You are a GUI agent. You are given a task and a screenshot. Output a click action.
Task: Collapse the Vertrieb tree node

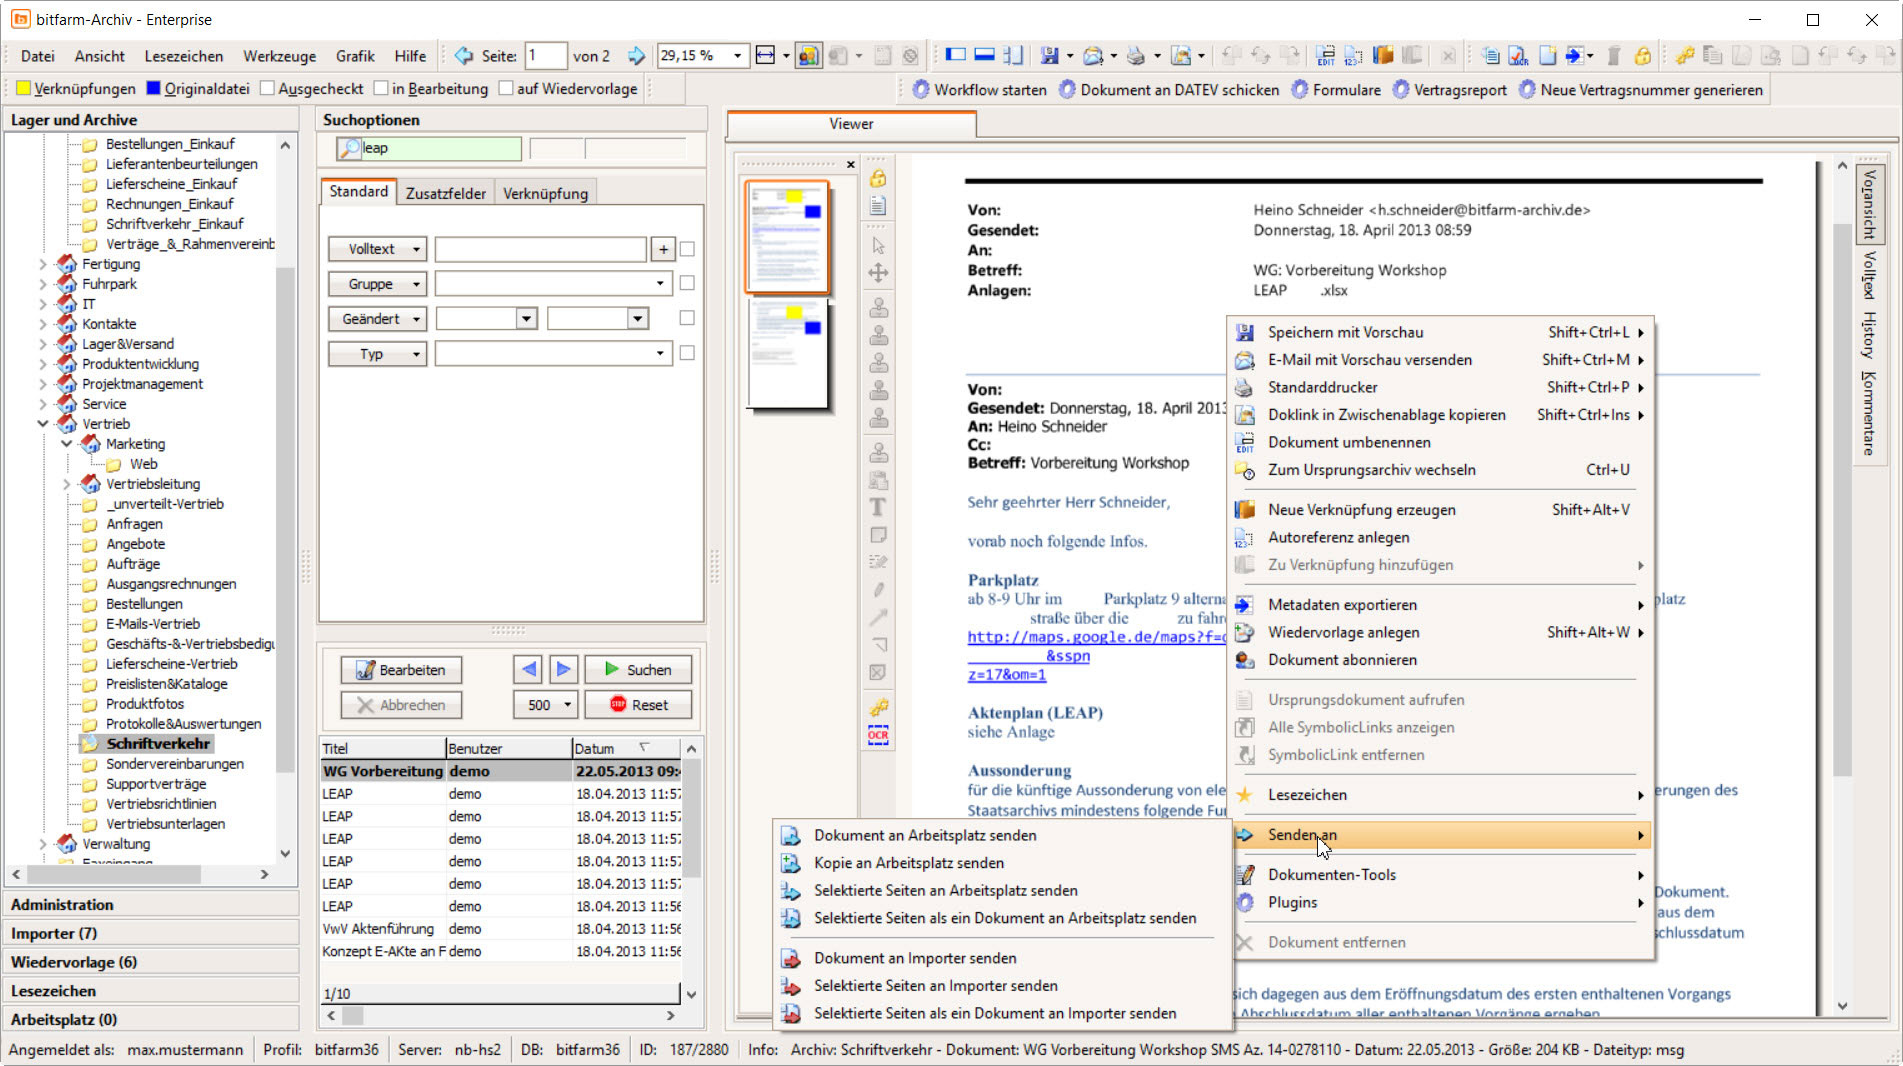43,424
